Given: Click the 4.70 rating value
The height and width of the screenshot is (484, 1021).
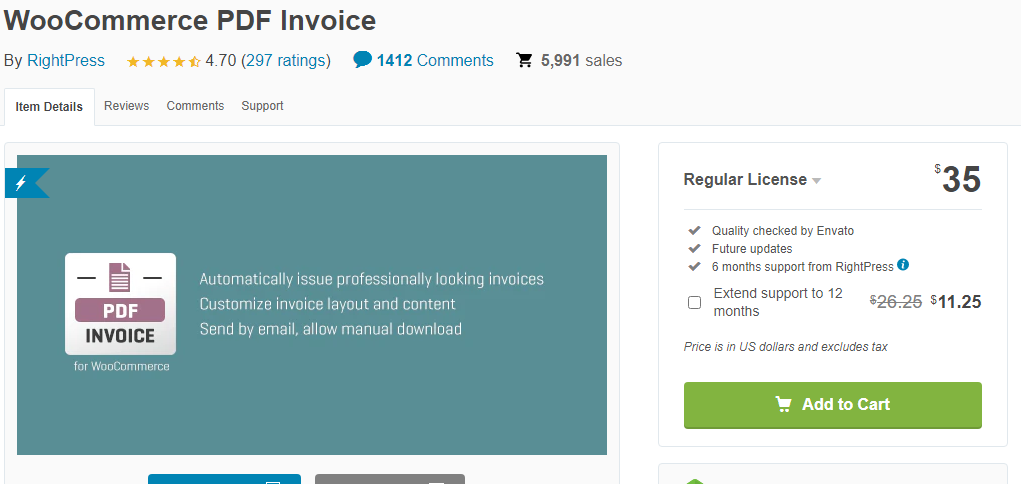Looking at the screenshot, I should [221, 61].
